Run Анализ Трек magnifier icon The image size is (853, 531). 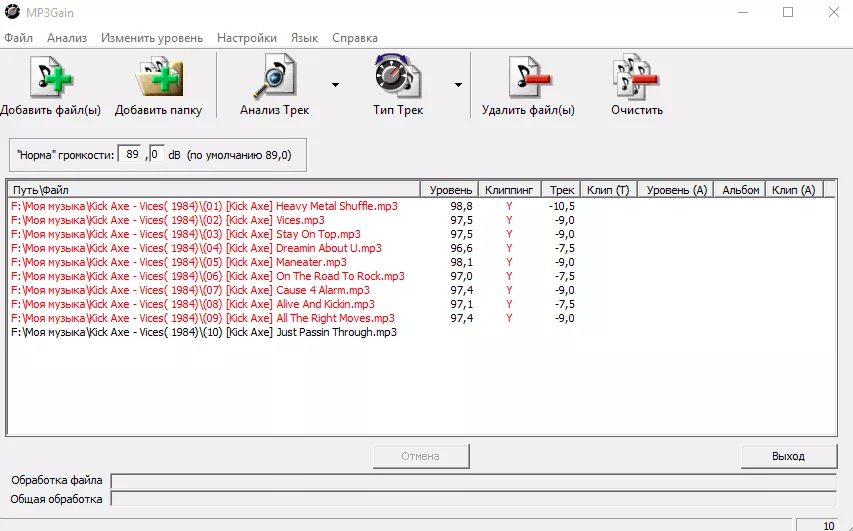[275, 77]
